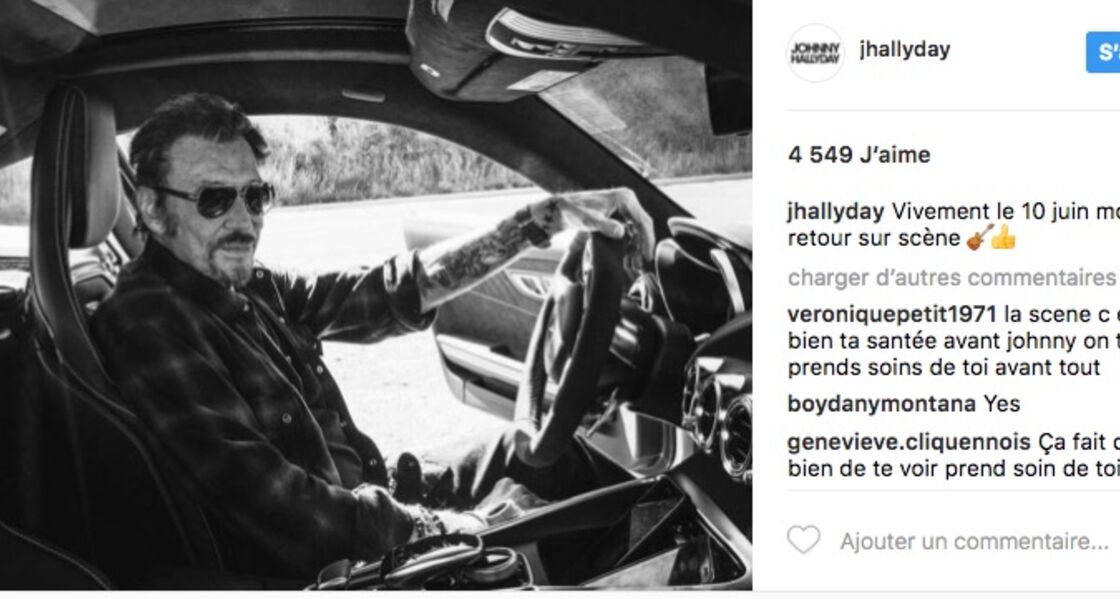Click the caption text 'retour sur scène'
The height and width of the screenshot is (599, 1120).
[874, 238]
